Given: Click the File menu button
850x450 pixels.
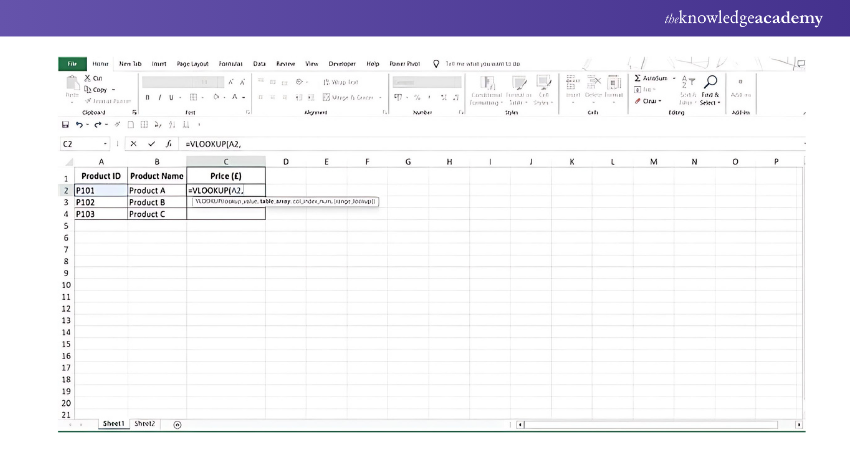Looking at the screenshot, I should (71, 63).
